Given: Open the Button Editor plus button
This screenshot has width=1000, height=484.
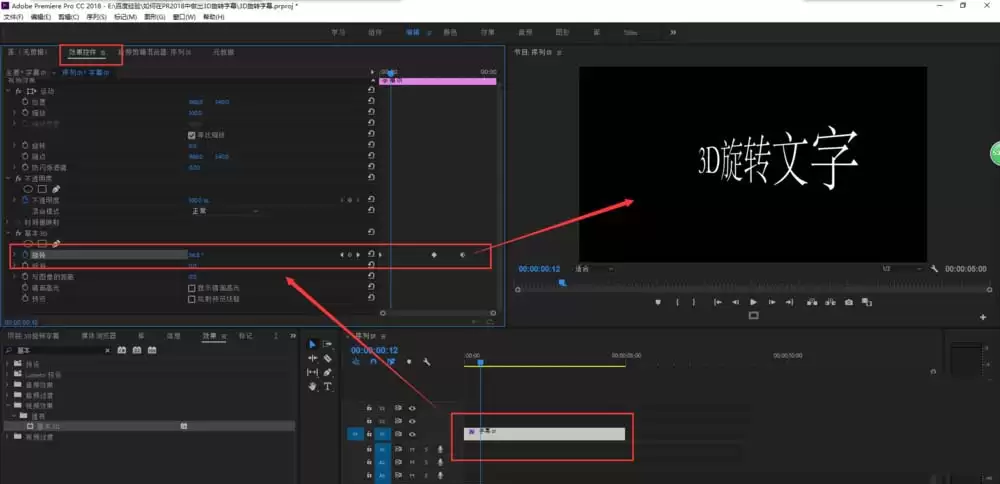Looking at the screenshot, I should pos(983,317).
